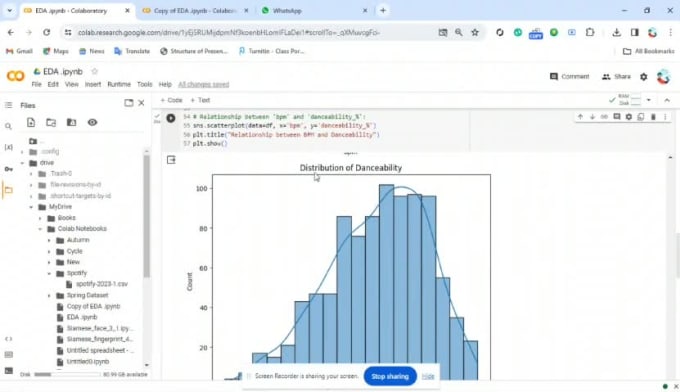Click the Mount Drive folder icon
This screenshot has width=680, height=392.
click(x=72, y=123)
